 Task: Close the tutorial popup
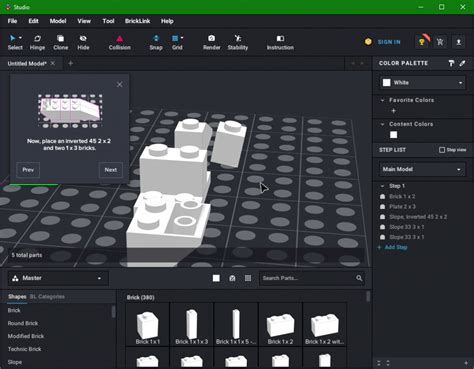(119, 84)
